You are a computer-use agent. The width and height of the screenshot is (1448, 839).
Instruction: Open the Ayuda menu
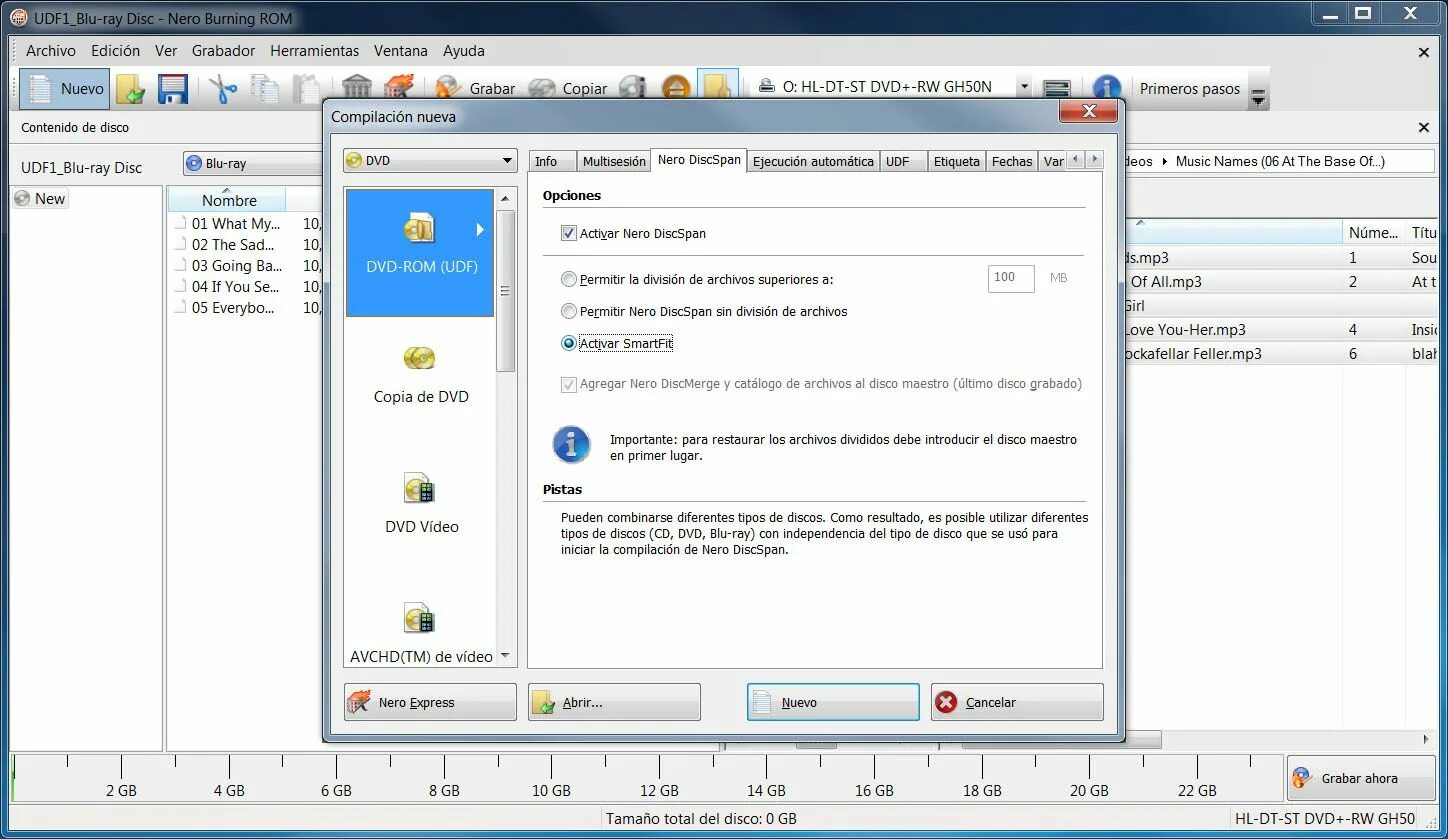(464, 50)
